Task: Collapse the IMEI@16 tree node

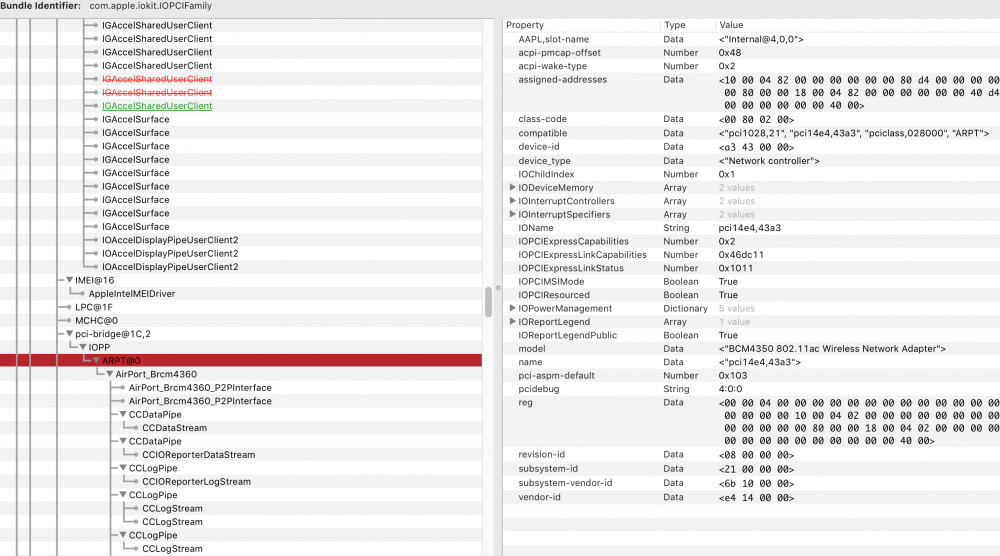Action: tap(69, 280)
